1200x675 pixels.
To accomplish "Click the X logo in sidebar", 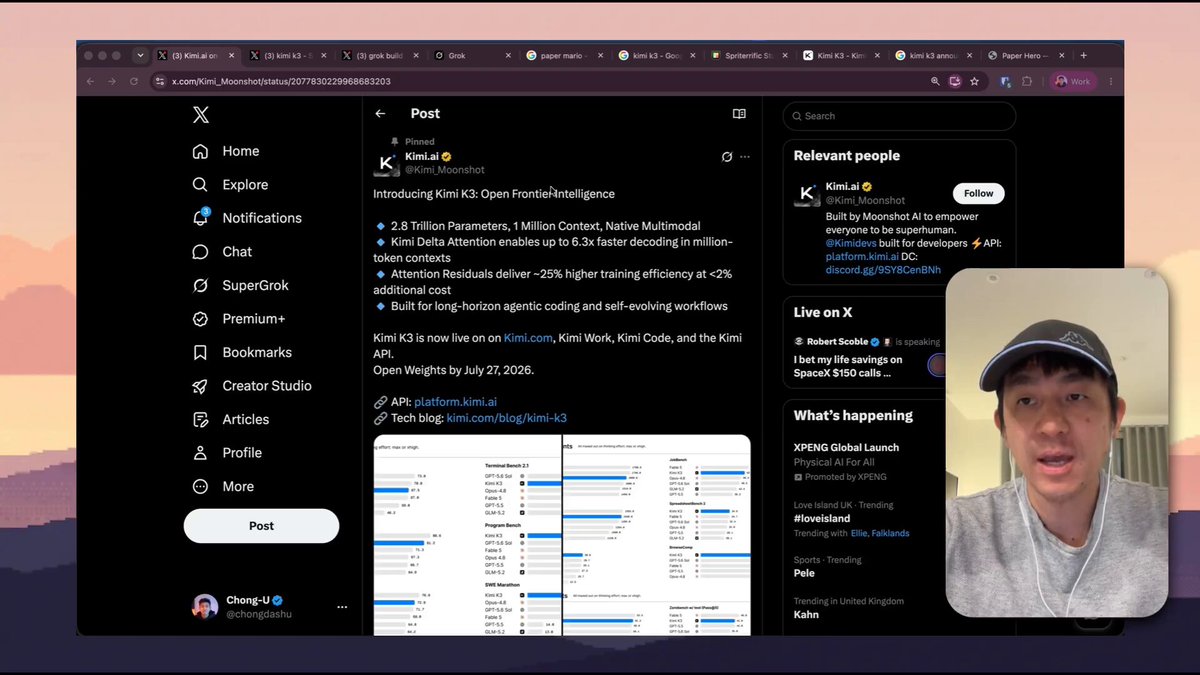I will coord(201,115).
